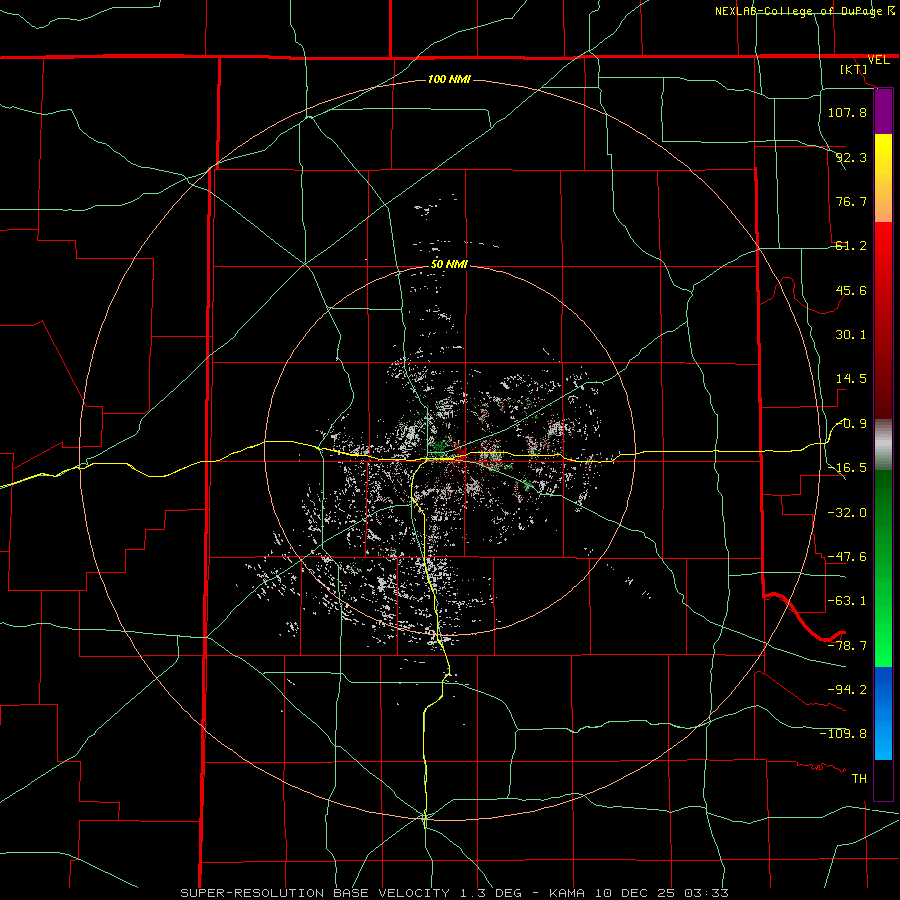Click the 107.8 velocity scale value
900x900 pixels.
click(x=847, y=112)
